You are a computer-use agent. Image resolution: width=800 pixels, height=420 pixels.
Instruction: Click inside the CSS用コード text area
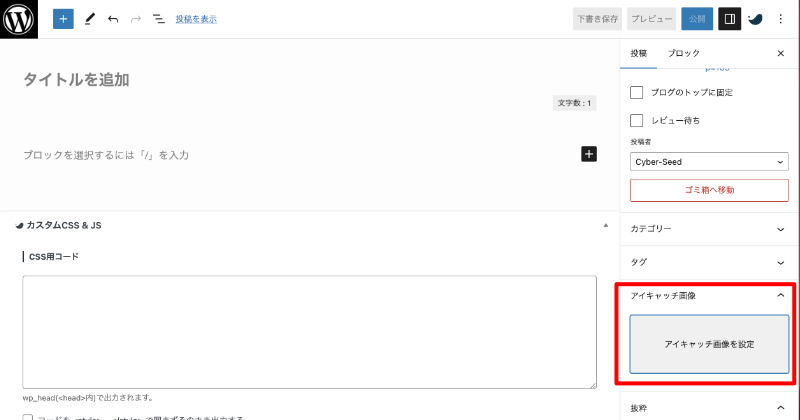point(309,332)
